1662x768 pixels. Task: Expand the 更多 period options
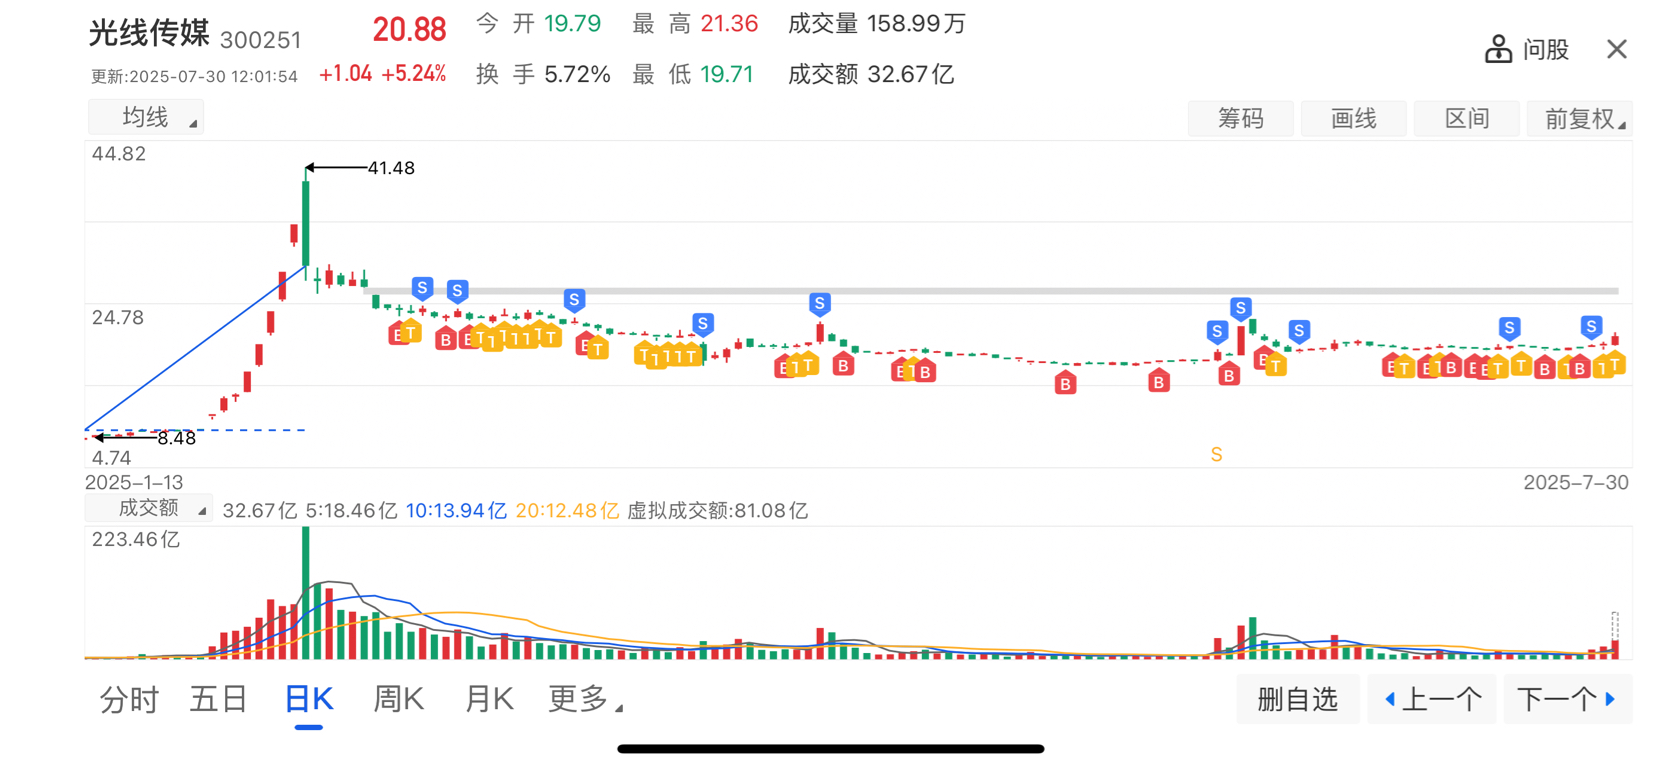585,699
